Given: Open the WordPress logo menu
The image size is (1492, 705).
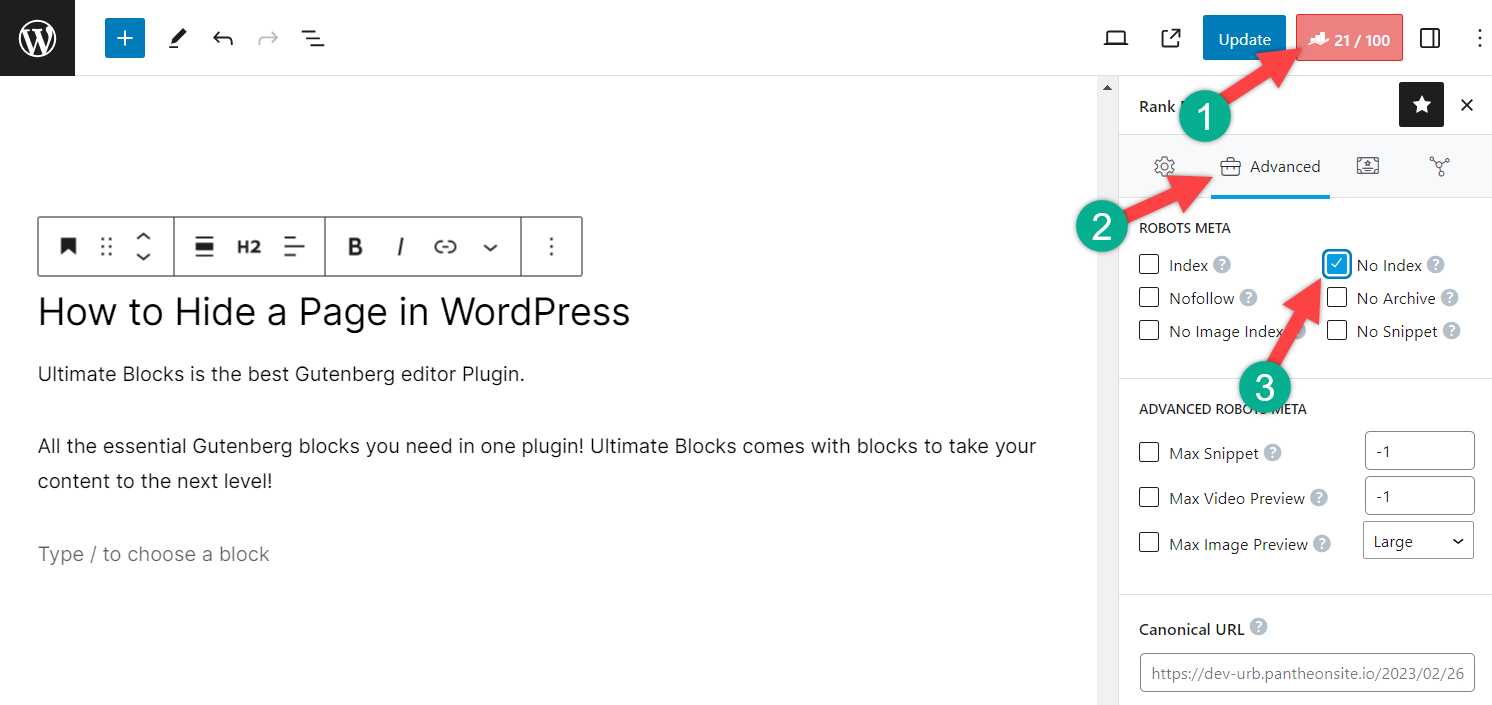Looking at the screenshot, I should pyautogui.click(x=37, y=38).
